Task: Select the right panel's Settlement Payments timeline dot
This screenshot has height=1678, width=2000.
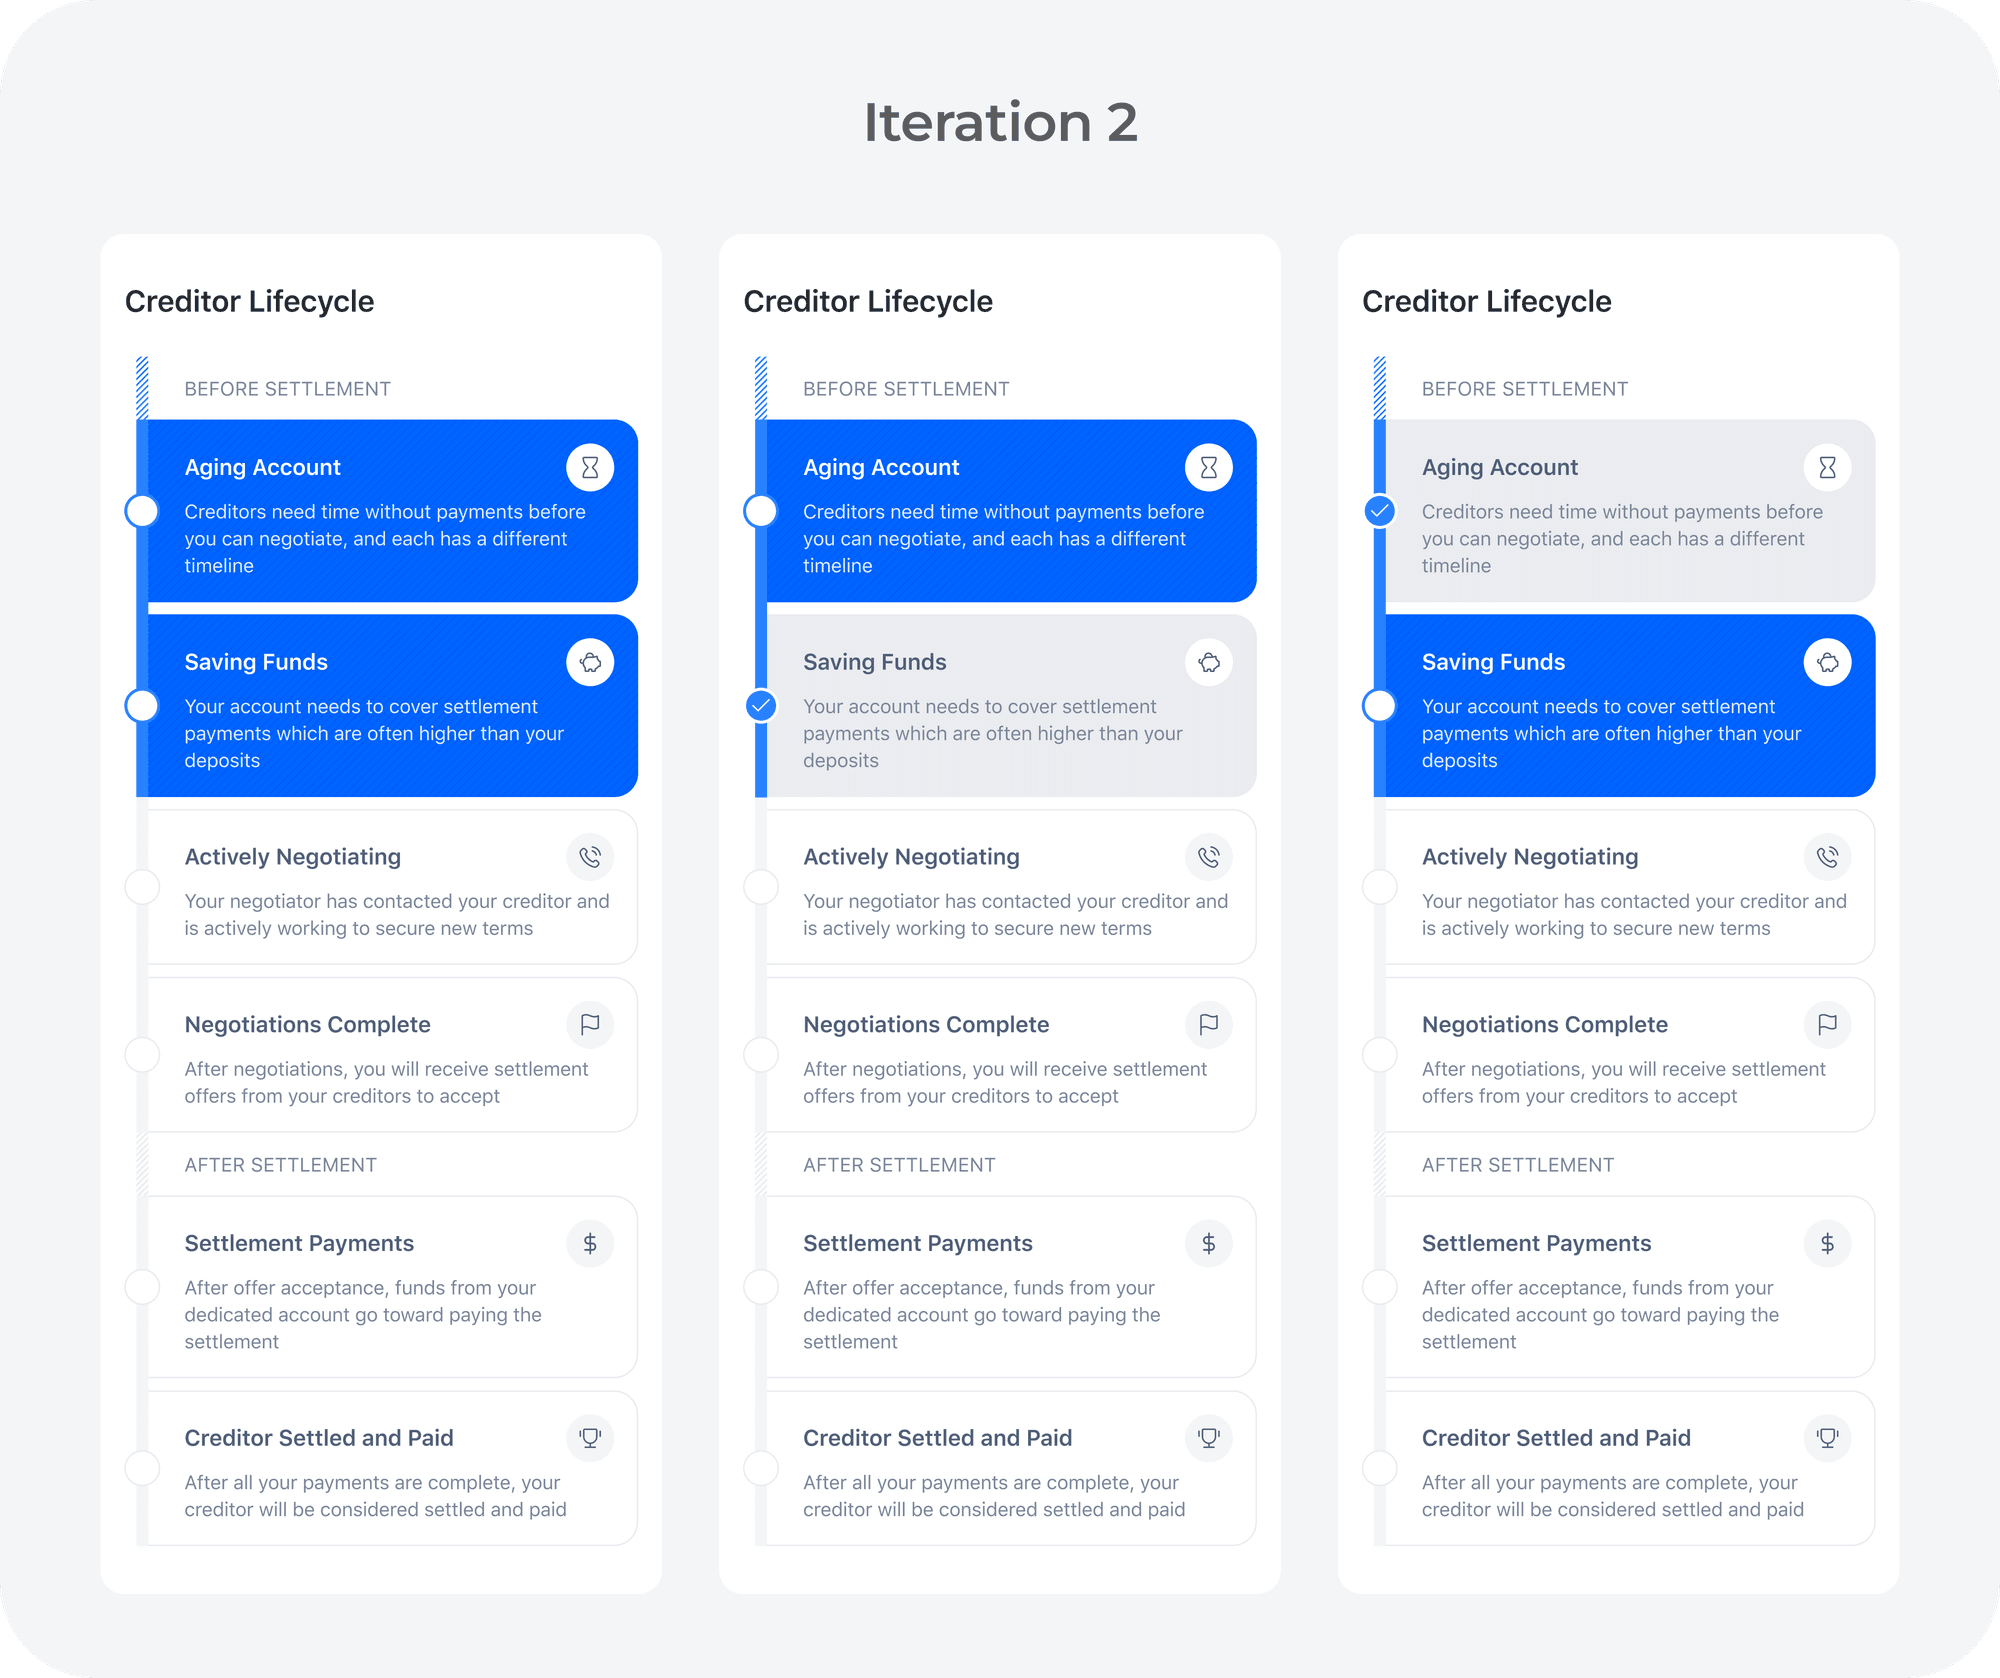Action: coord(1380,1287)
